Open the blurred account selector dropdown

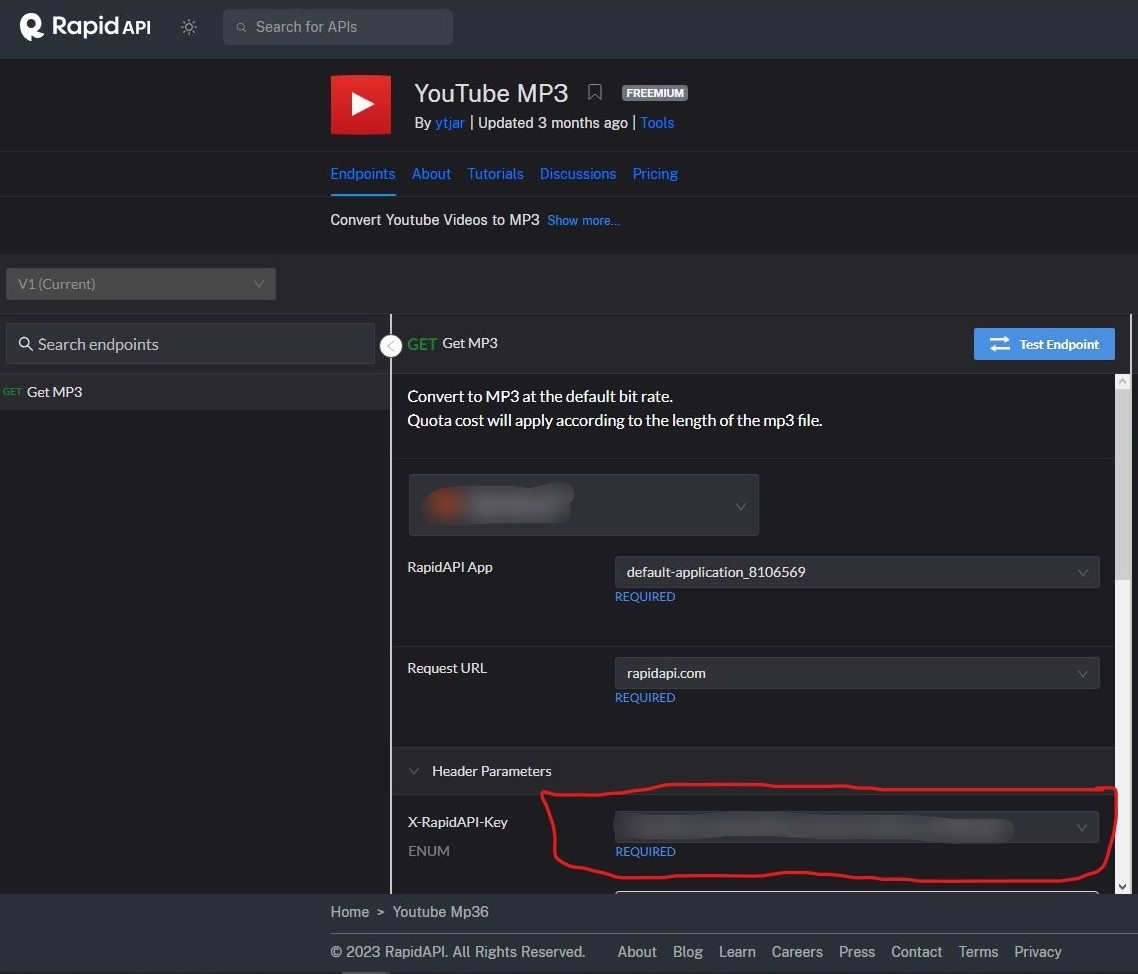584,505
